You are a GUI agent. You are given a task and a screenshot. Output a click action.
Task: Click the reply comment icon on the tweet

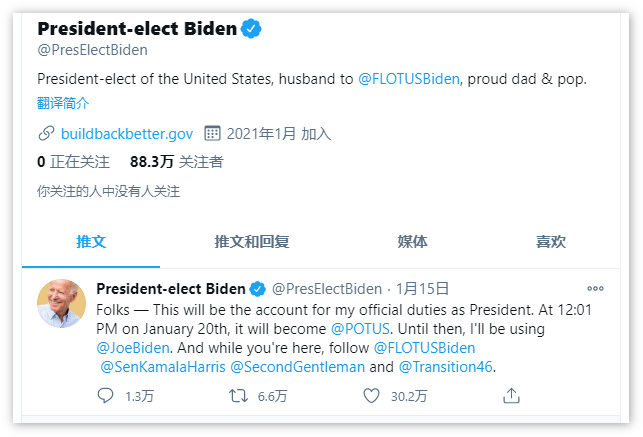click(107, 396)
